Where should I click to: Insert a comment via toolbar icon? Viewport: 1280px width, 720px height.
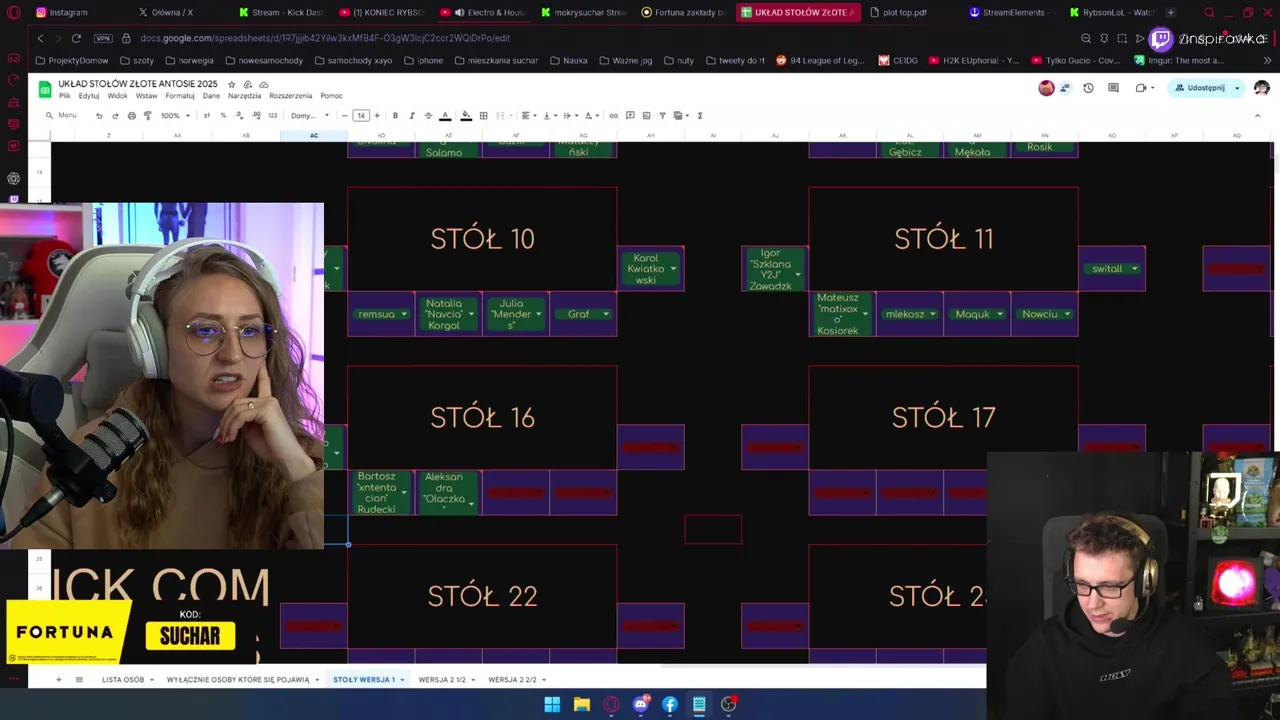(630, 116)
